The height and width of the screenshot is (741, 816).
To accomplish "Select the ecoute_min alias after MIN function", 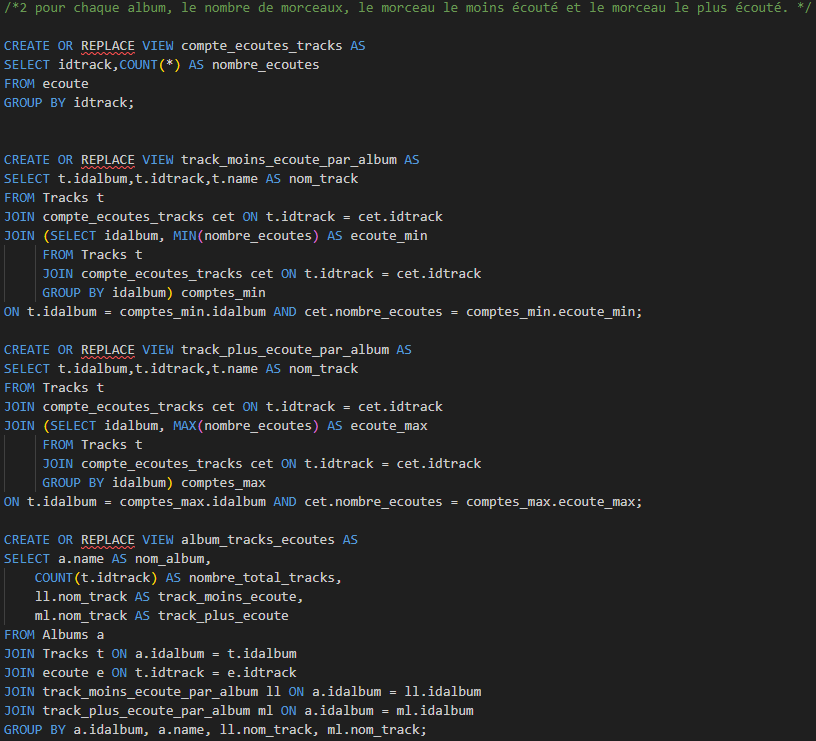I will pyautogui.click(x=389, y=236).
